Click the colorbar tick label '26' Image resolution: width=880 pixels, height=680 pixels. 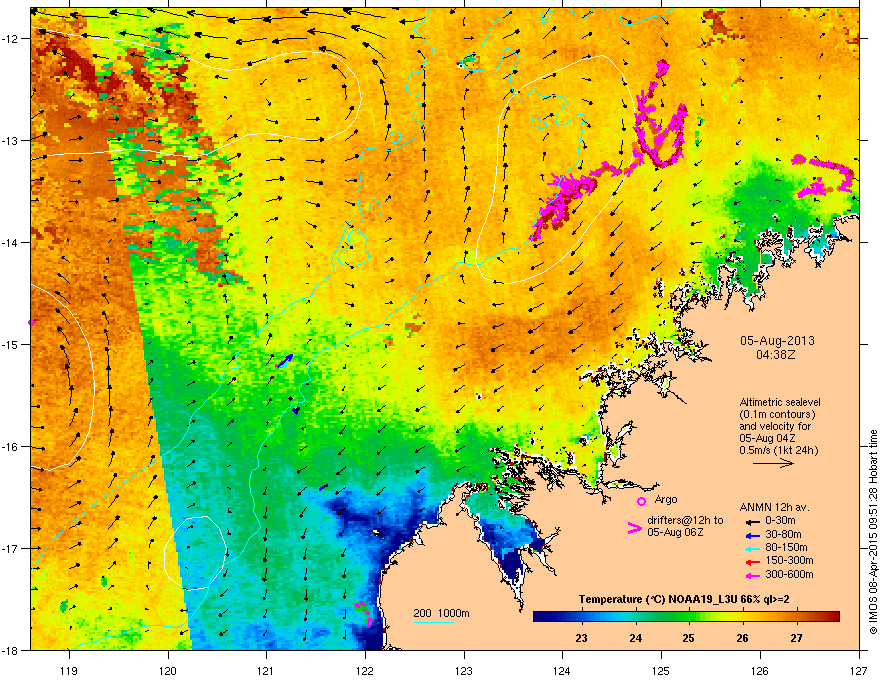click(x=742, y=638)
